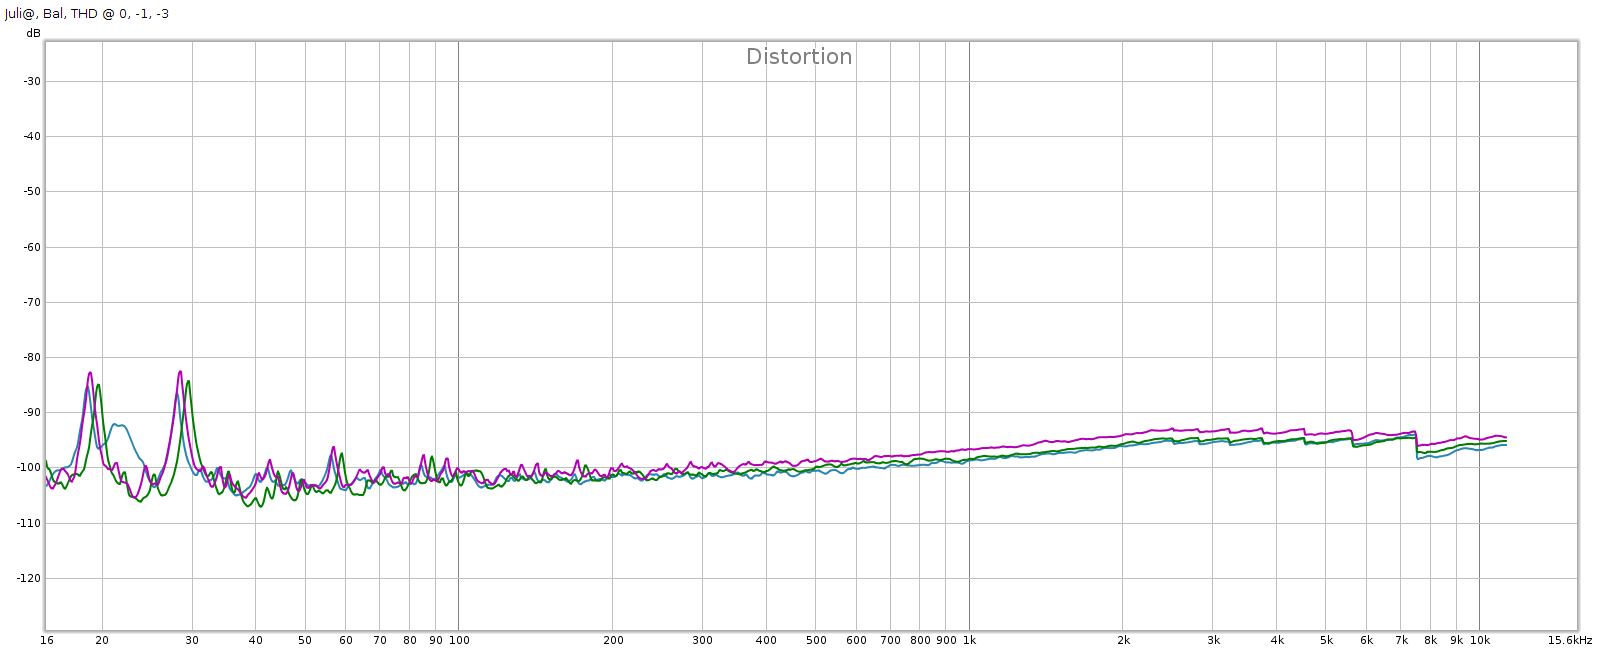Click the '9k' frequency axis label
The image size is (1600, 652).
(1457, 641)
